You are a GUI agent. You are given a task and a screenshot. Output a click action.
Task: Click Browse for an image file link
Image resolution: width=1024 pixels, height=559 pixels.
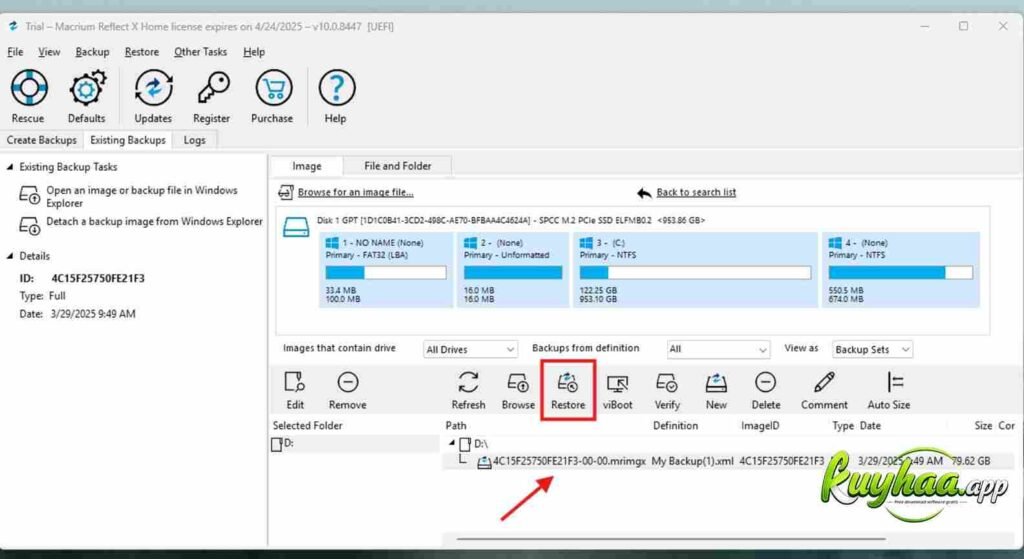(355, 192)
